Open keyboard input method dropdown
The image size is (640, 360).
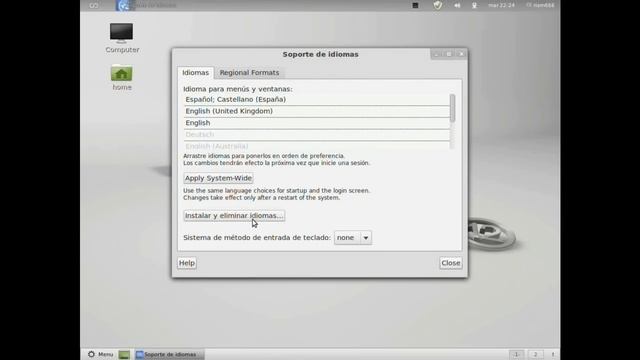(353, 238)
